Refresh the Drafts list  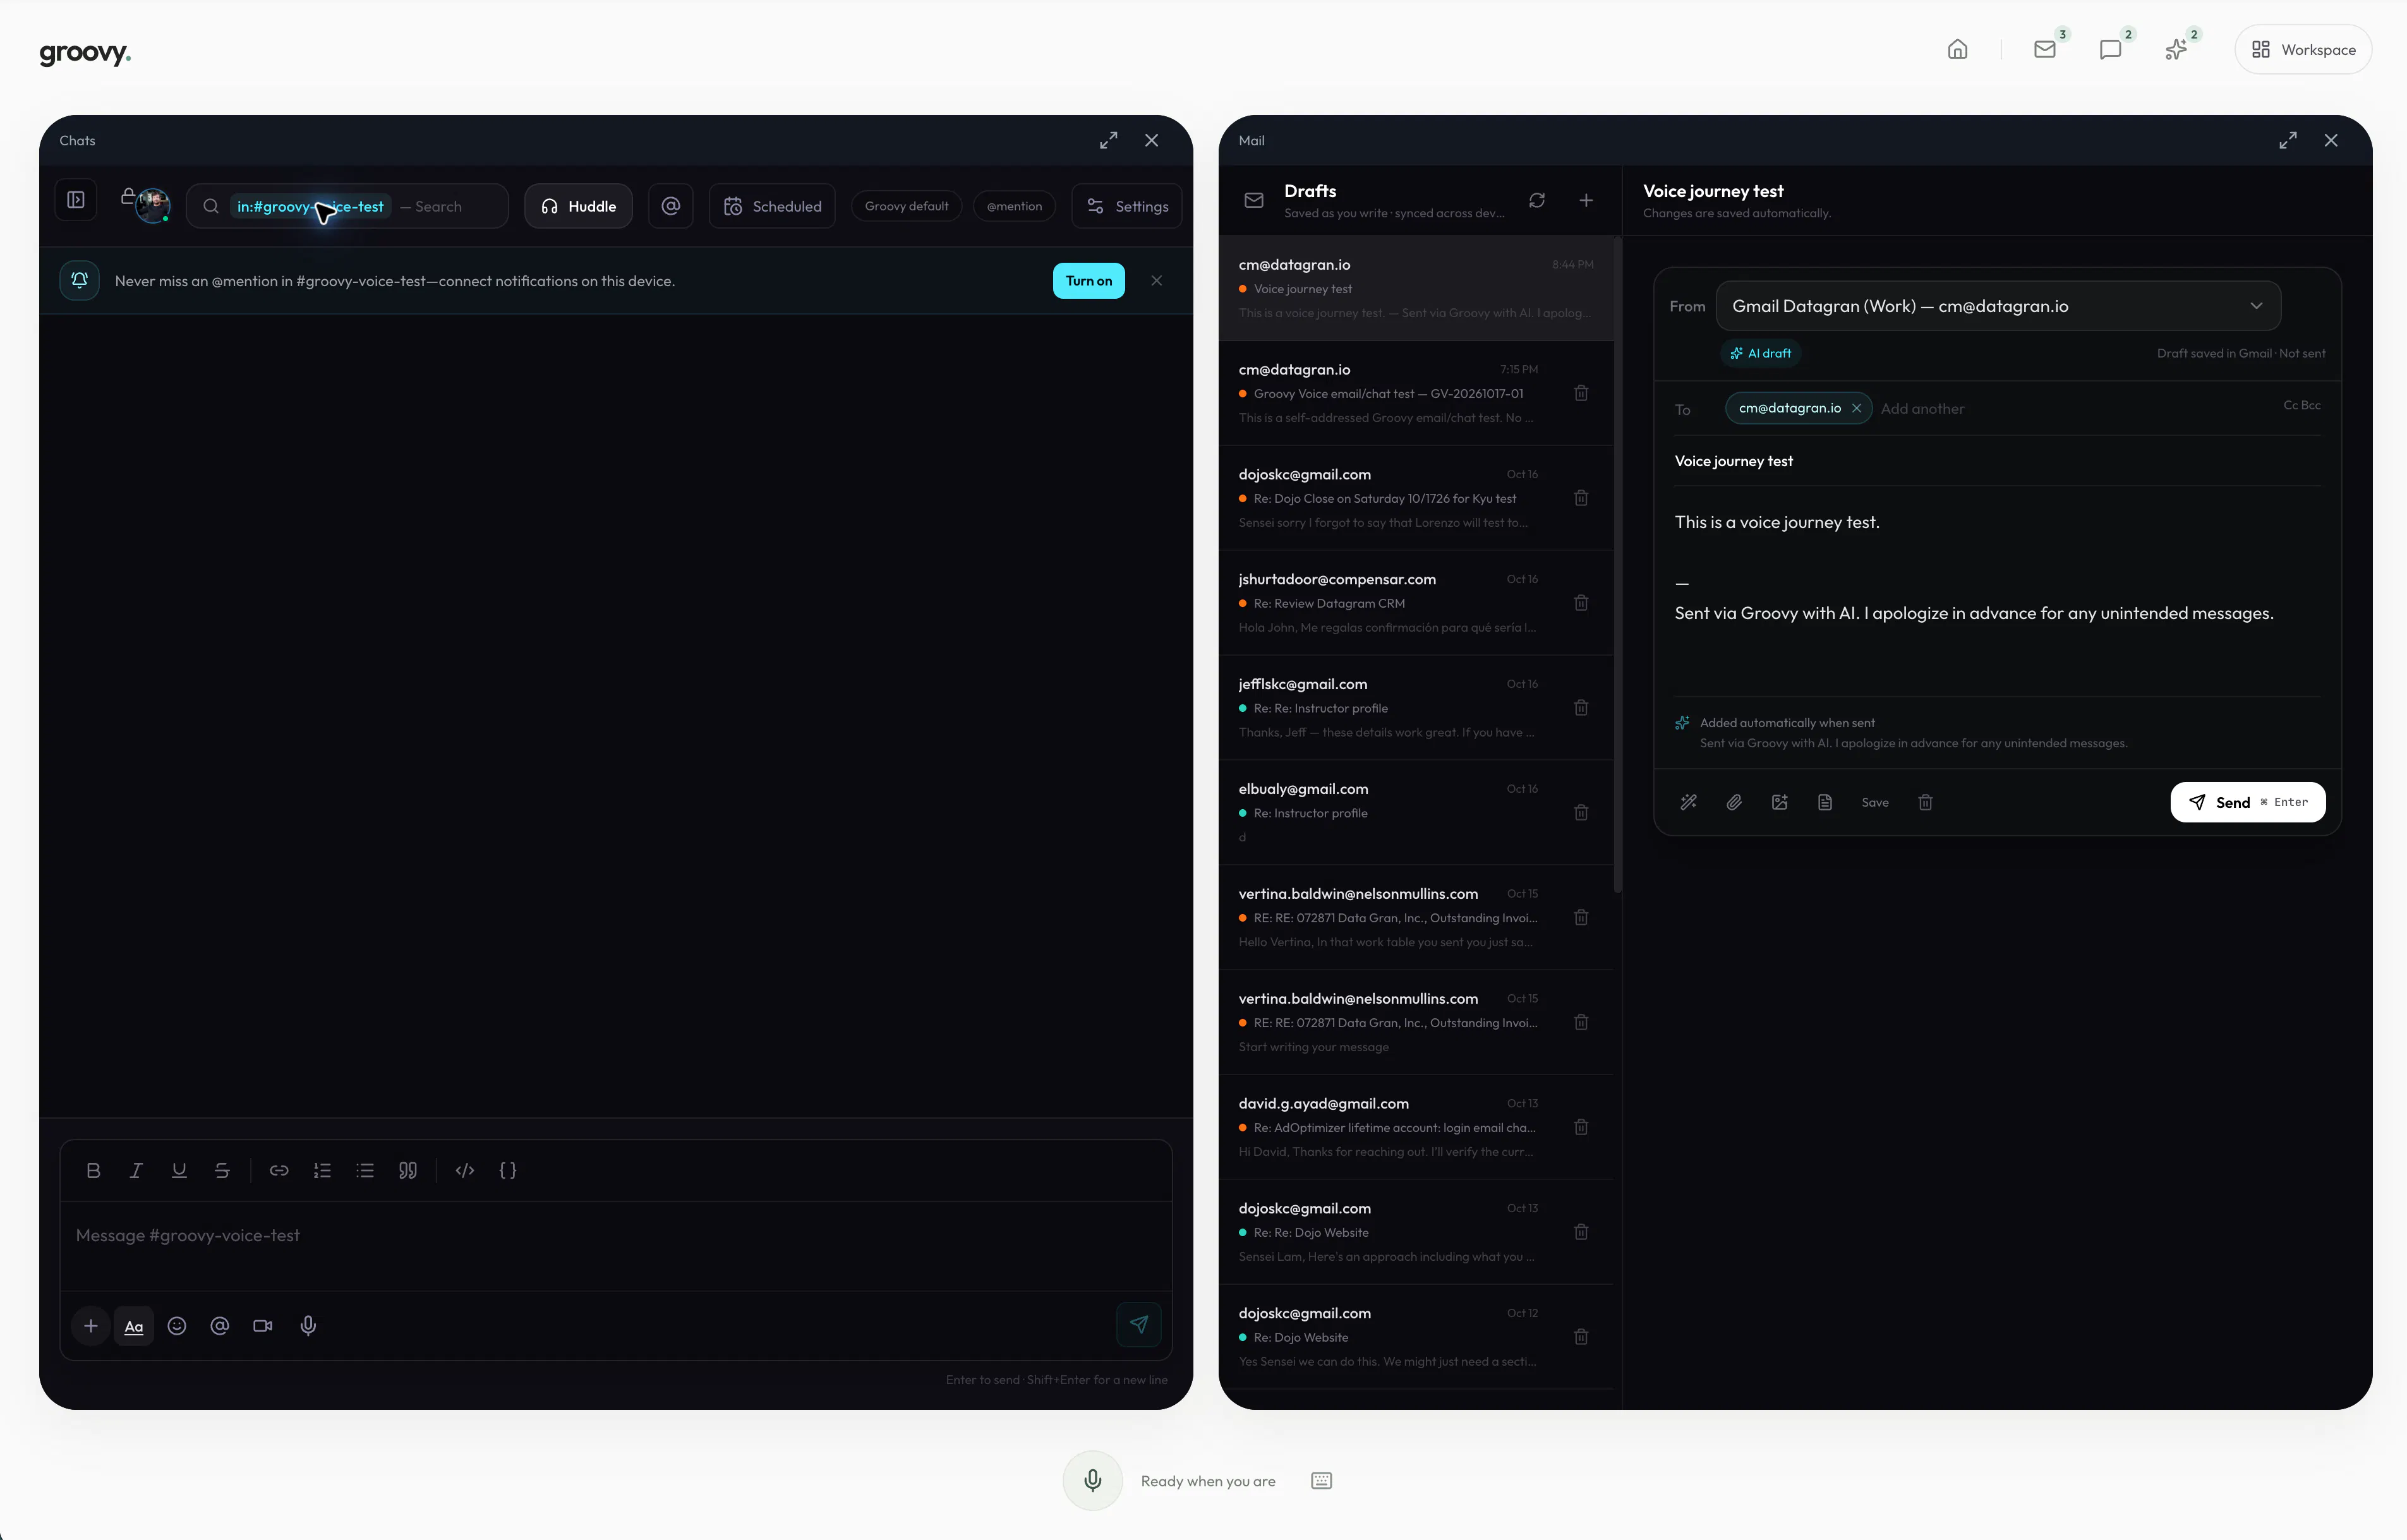coord(1537,201)
